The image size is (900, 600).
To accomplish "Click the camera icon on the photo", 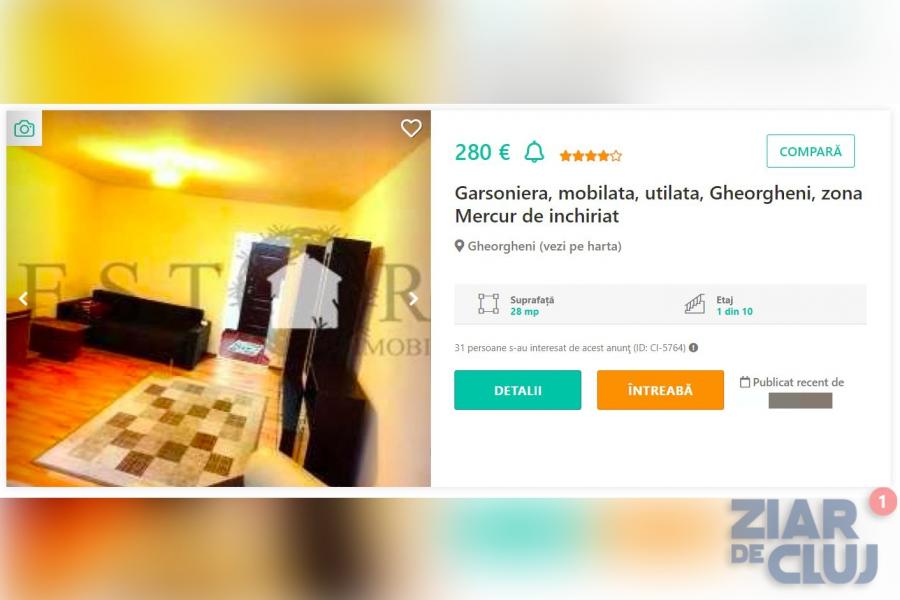I will tap(24, 129).
